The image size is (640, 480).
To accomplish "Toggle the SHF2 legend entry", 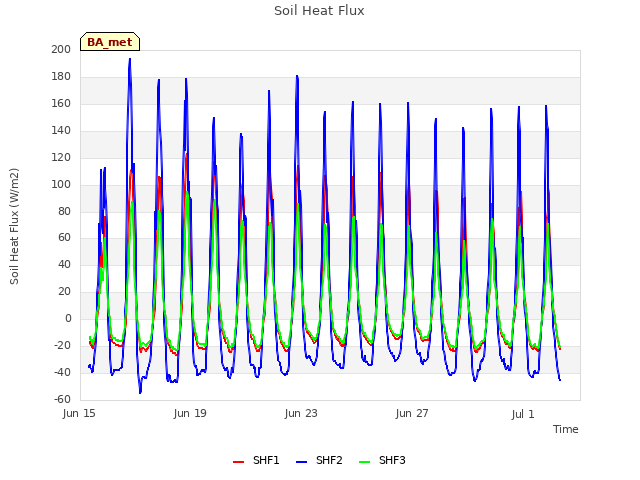I will tap(319, 460).
